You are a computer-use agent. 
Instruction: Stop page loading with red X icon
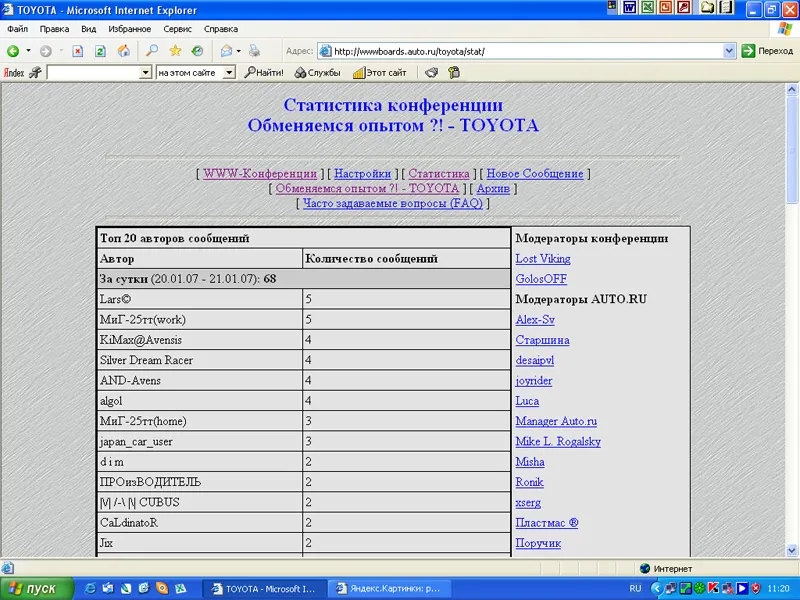tap(78, 51)
